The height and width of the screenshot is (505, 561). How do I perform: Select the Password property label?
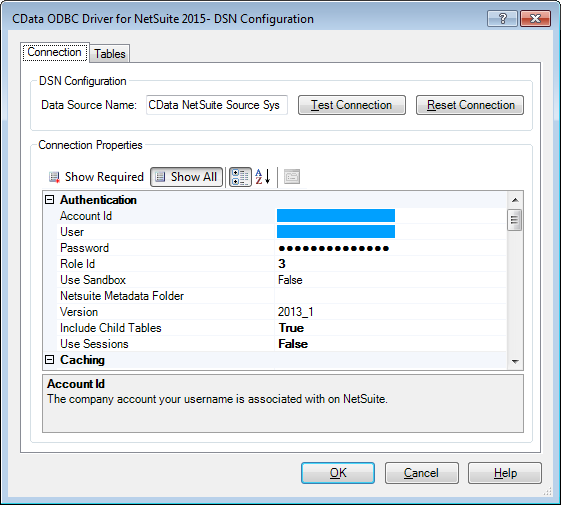coord(84,248)
